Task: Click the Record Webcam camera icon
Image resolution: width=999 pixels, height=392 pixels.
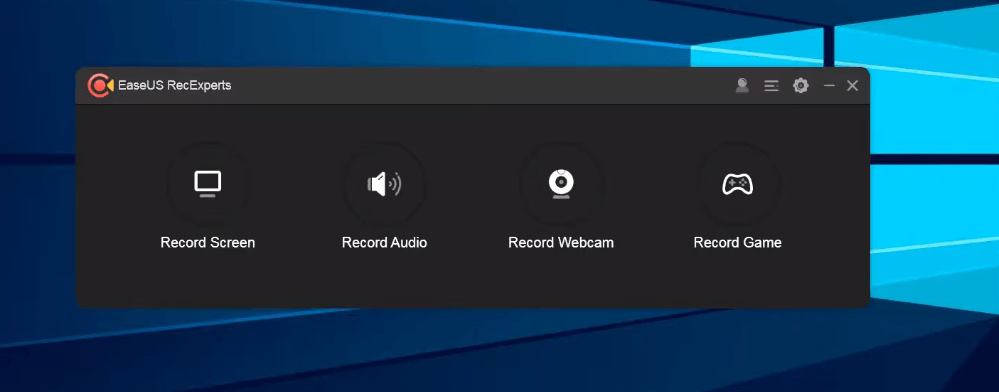Action: pyautogui.click(x=561, y=184)
